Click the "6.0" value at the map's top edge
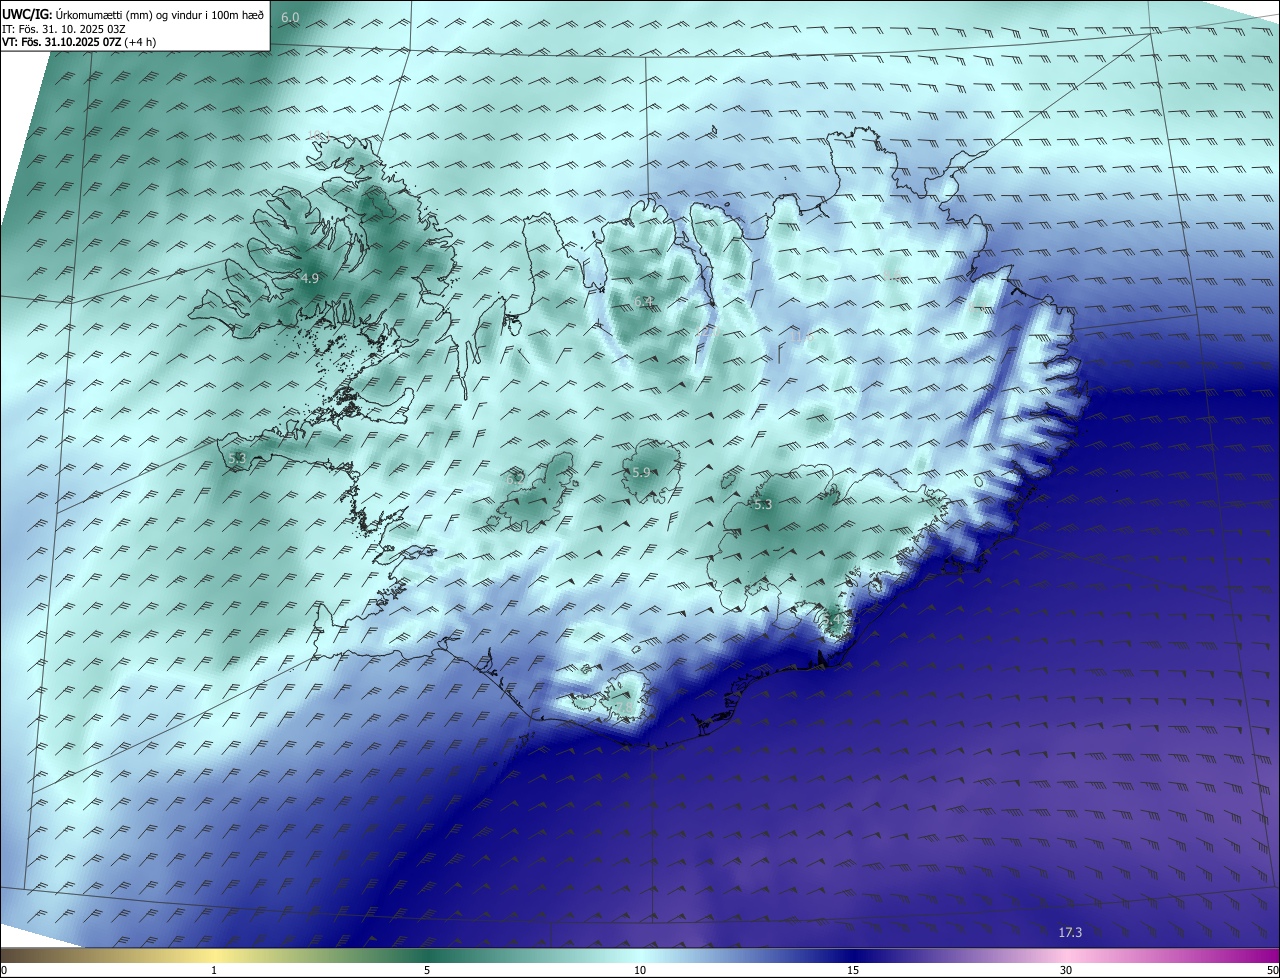Screen dimensions: 1280x978 coord(290,18)
